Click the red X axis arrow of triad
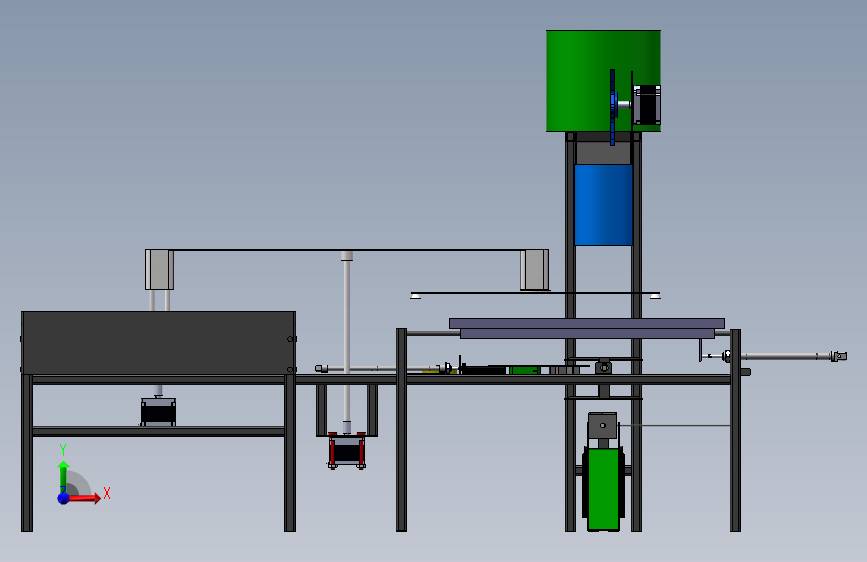The image size is (867, 562). click(84, 498)
